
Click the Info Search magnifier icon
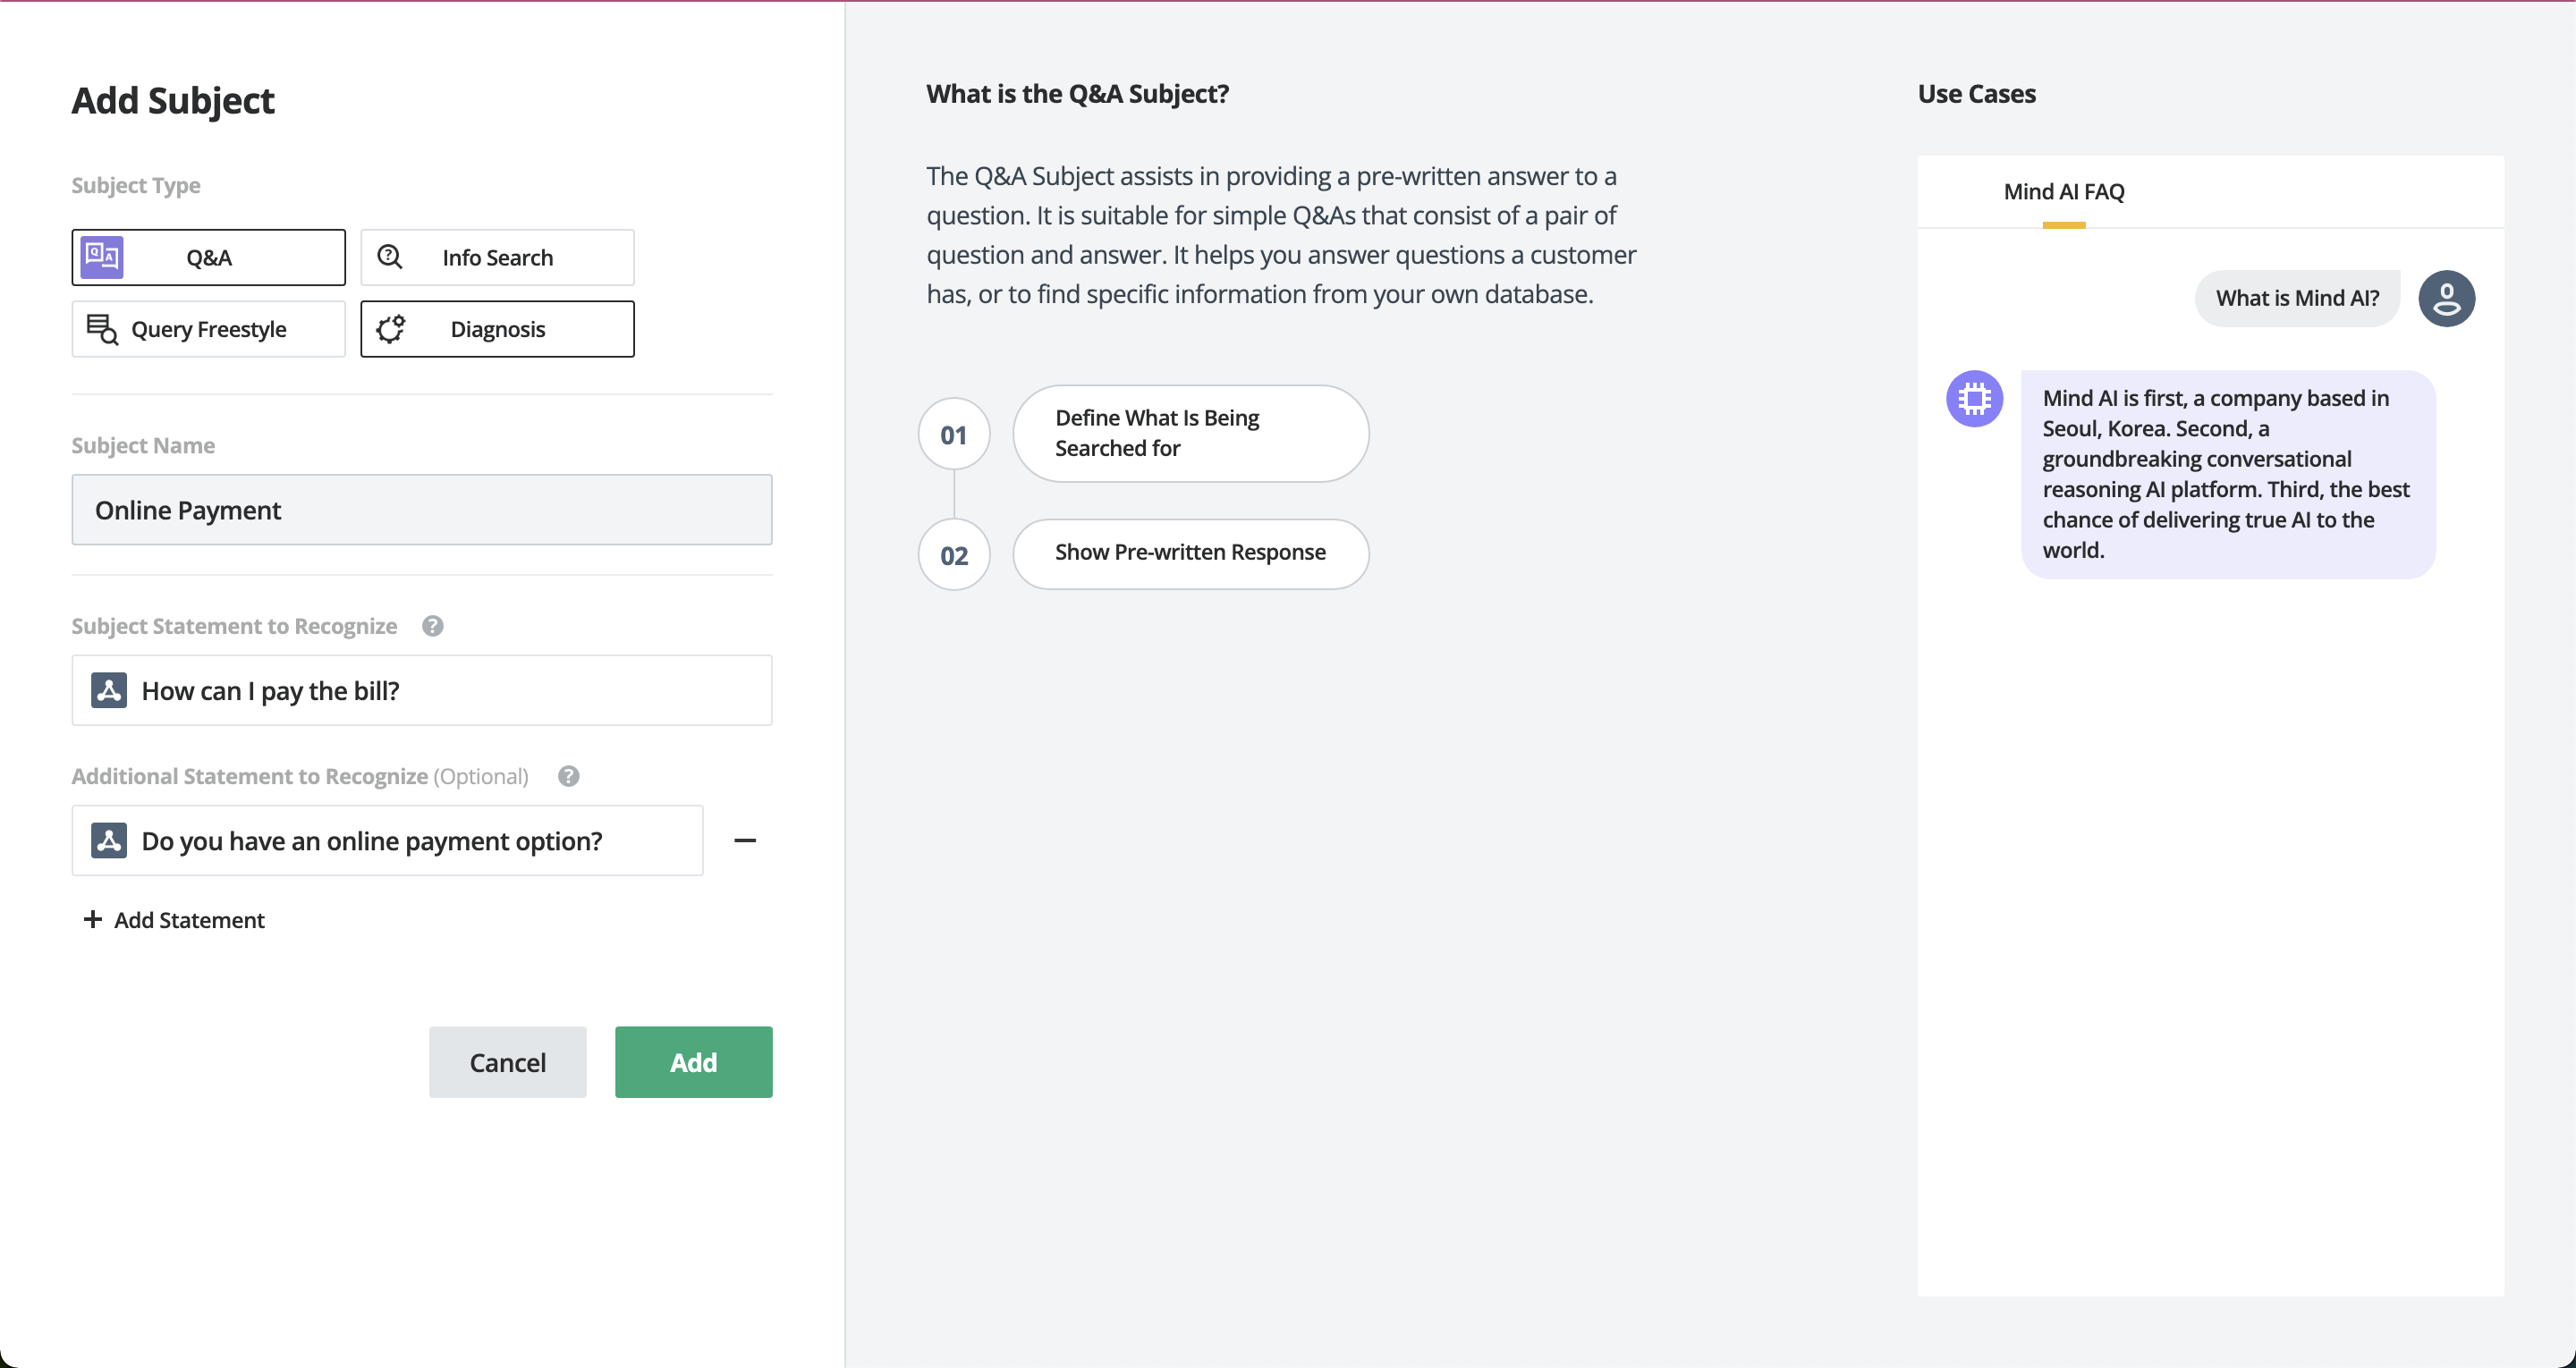(390, 257)
